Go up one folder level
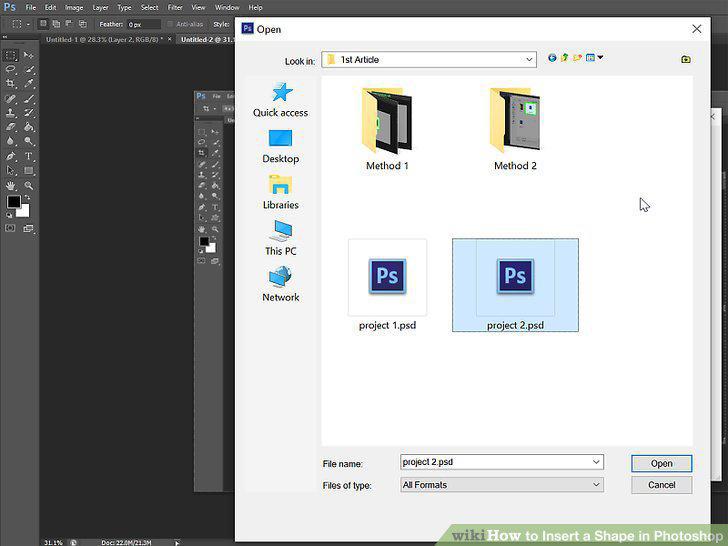 [565, 58]
